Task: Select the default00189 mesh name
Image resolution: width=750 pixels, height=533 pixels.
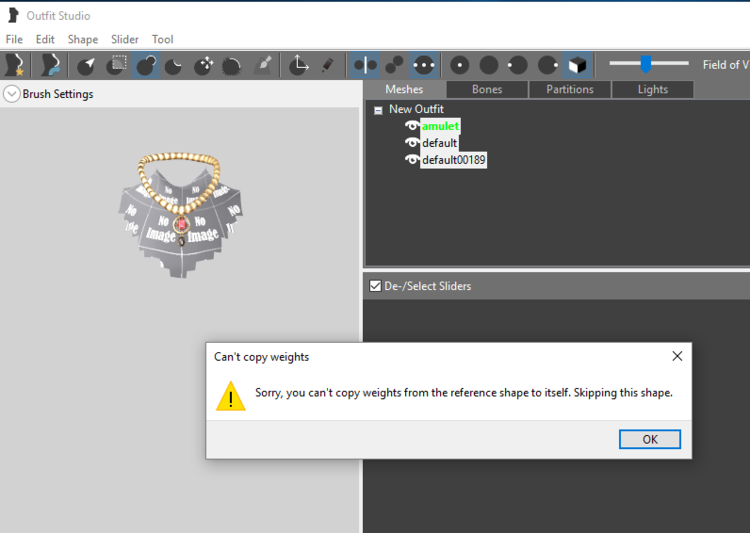Action: pyautogui.click(x=453, y=160)
